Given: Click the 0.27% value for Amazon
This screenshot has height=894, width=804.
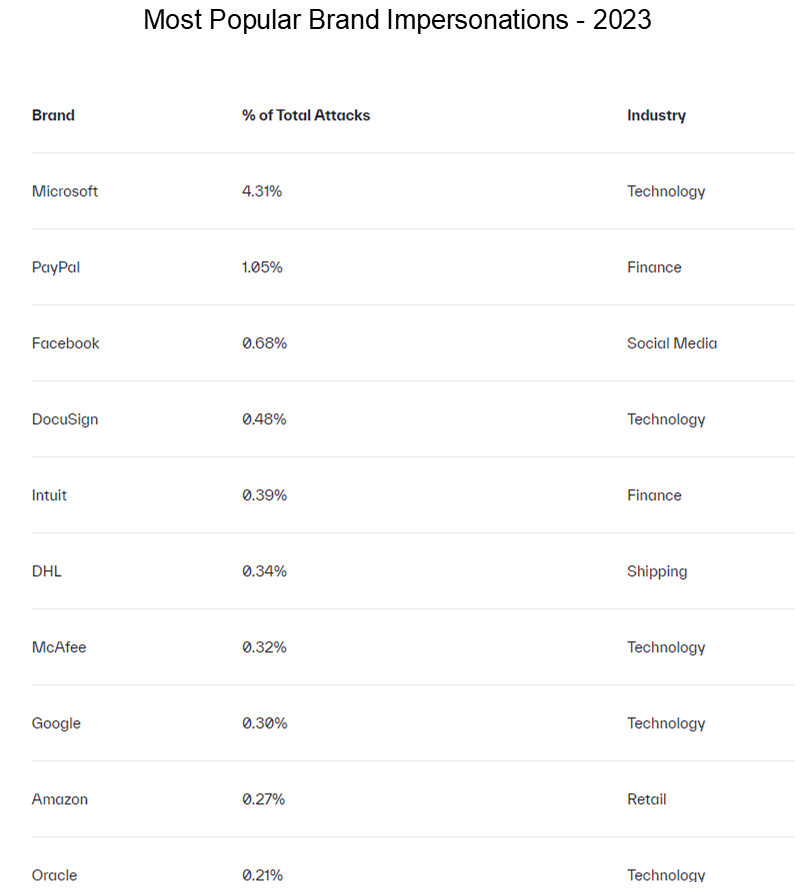Looking at the screenshot, I should (x=264, y=799).
